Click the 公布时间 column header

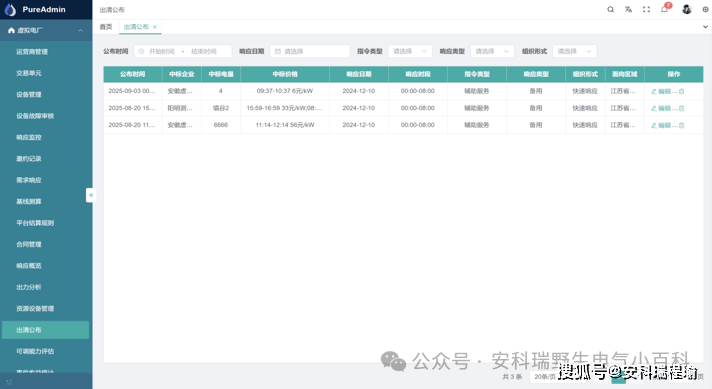click(133, 74)
